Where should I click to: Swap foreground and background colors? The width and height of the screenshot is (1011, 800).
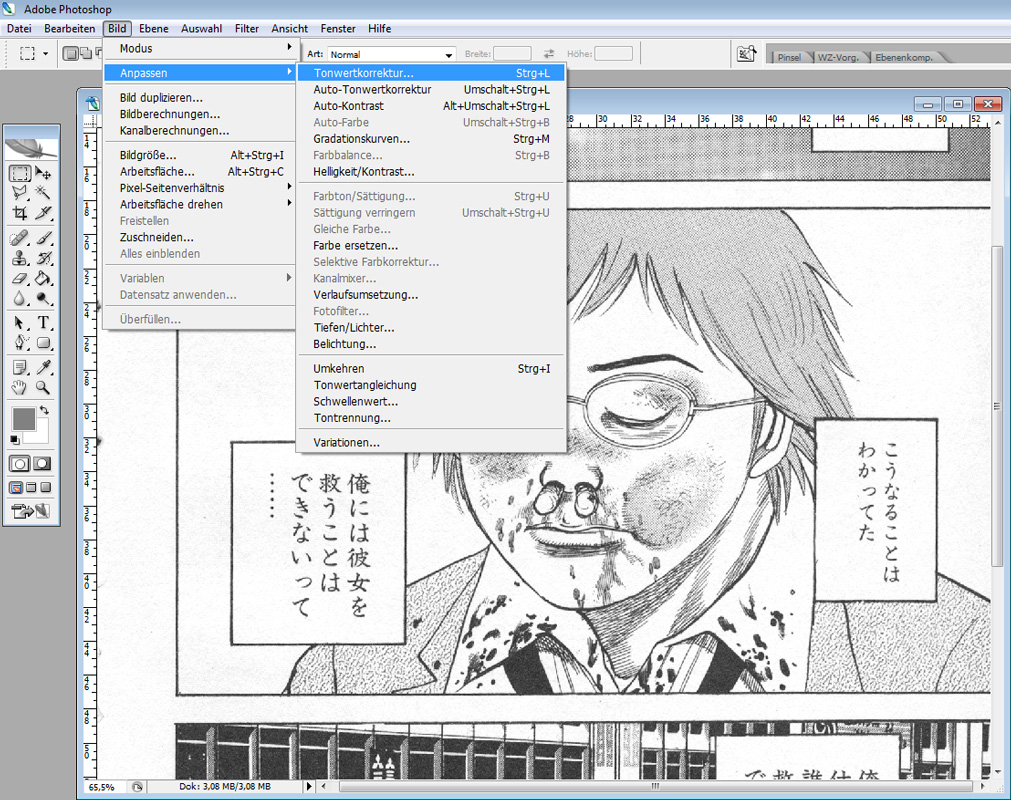pos(44,410)
